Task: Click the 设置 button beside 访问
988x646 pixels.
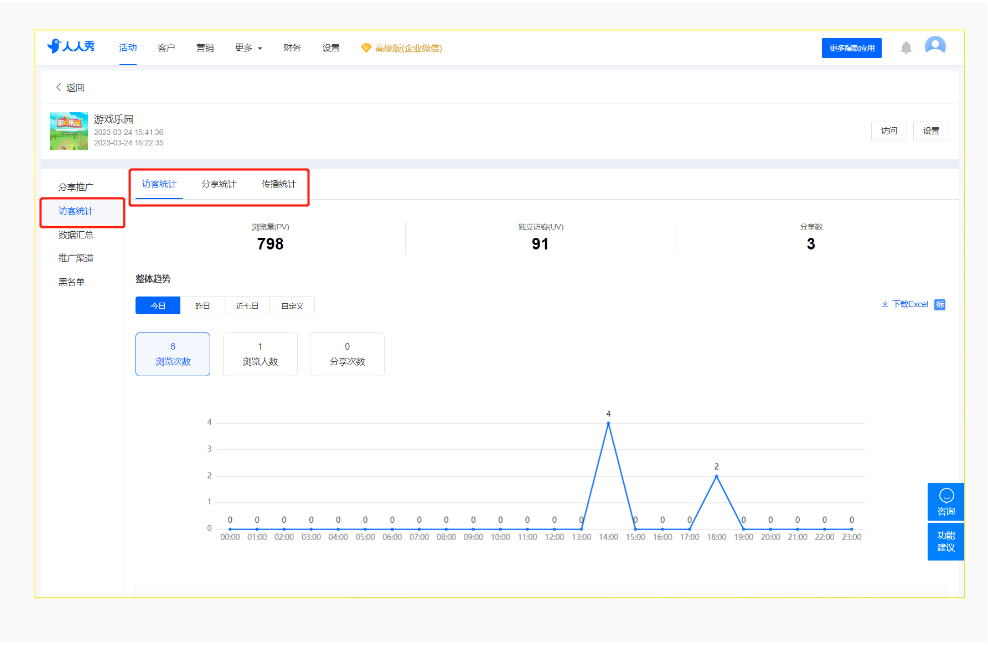Action: 931,130
